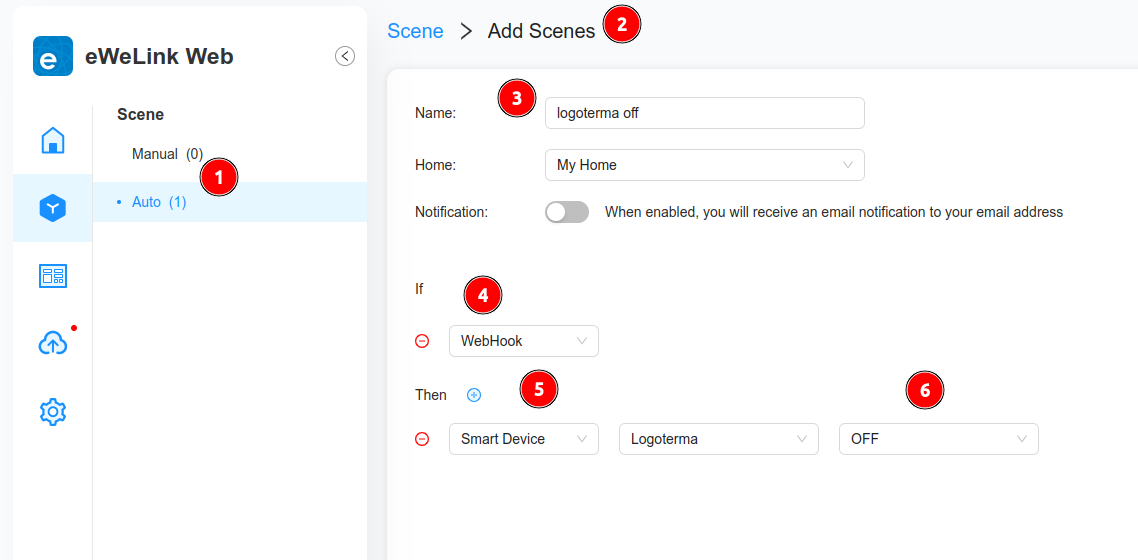Collapse the sidebar with the arrow button
The image size is (1138, 560).
tap(345, 56)
